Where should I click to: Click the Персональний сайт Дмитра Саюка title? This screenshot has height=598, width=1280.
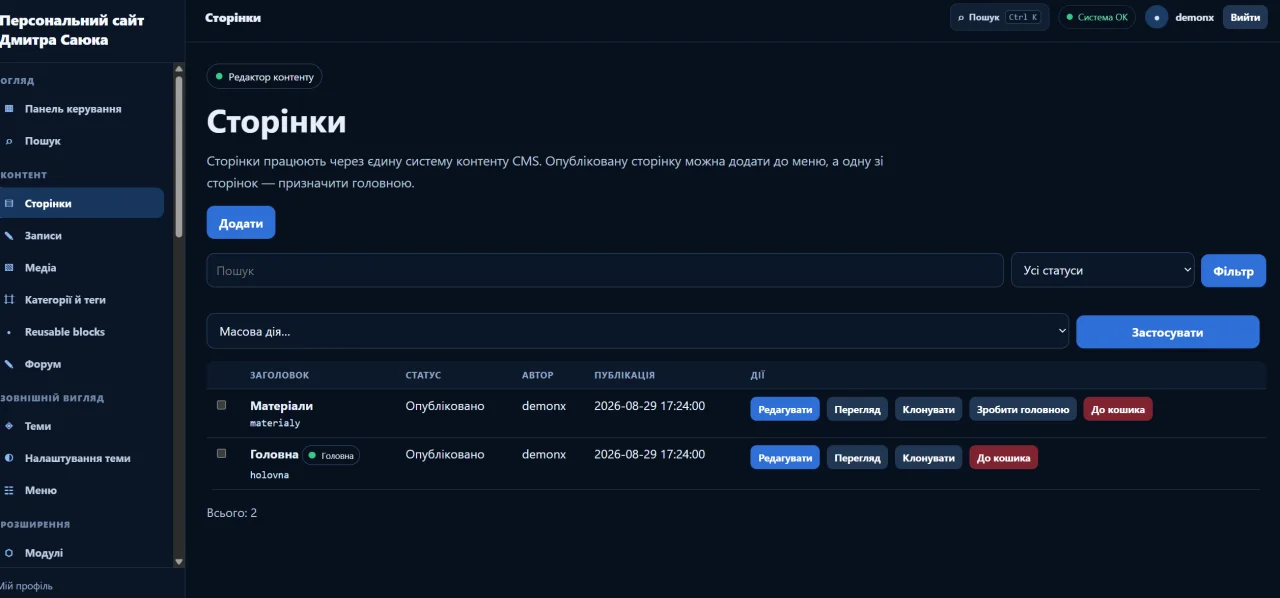click(72, 30)
